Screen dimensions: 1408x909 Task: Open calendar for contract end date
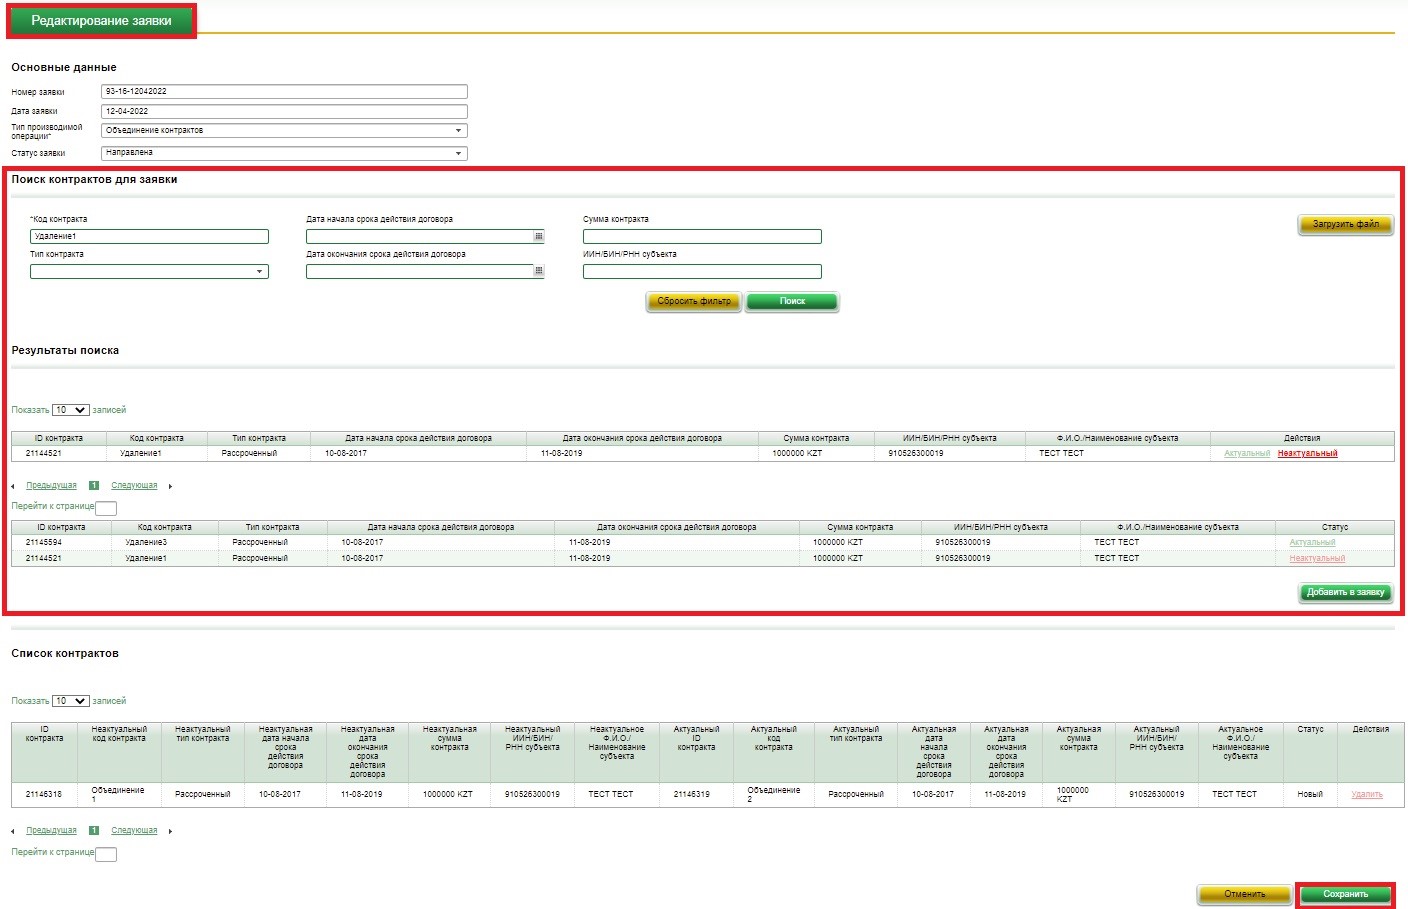pyautogui.click(x=538, y=271)
